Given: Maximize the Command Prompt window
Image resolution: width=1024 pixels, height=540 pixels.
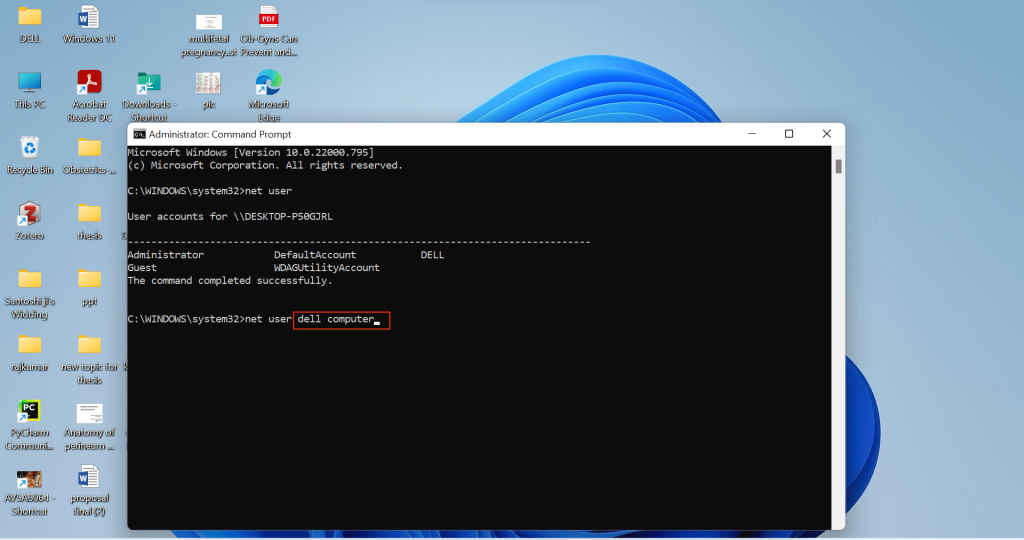Looking at the screenshot, I should point(789,134).
